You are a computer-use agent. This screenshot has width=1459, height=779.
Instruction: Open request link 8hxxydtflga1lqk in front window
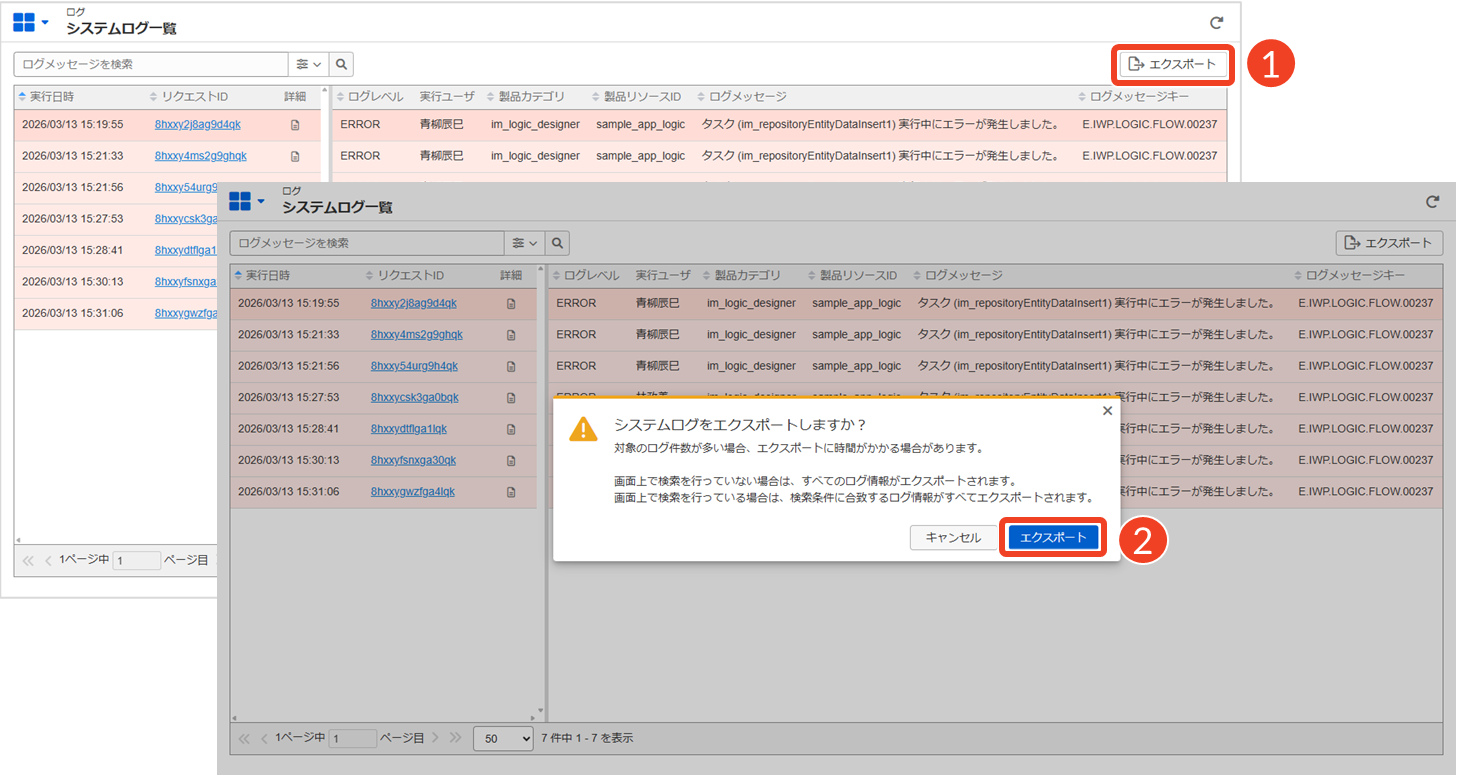409,429
